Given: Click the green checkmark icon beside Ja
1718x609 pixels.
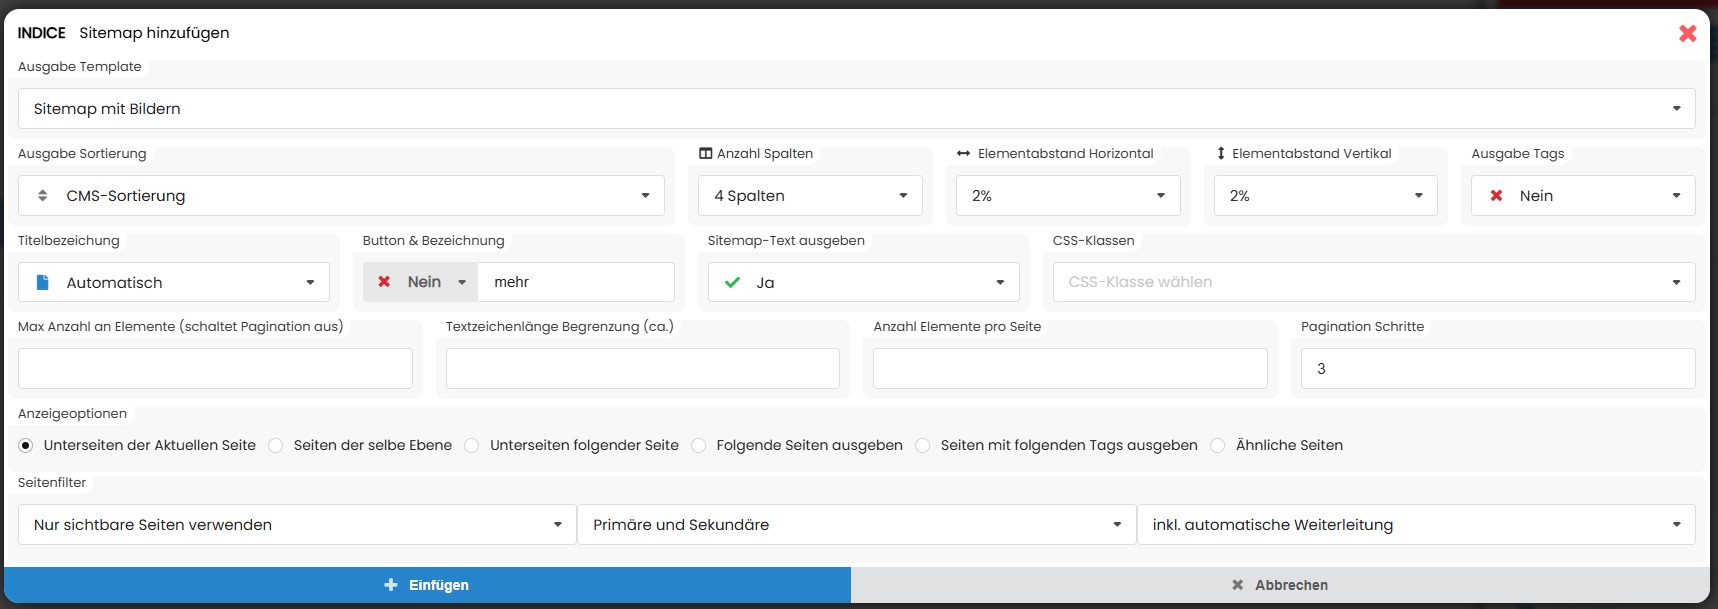Looking at the screenshot, I should [732, 283].
